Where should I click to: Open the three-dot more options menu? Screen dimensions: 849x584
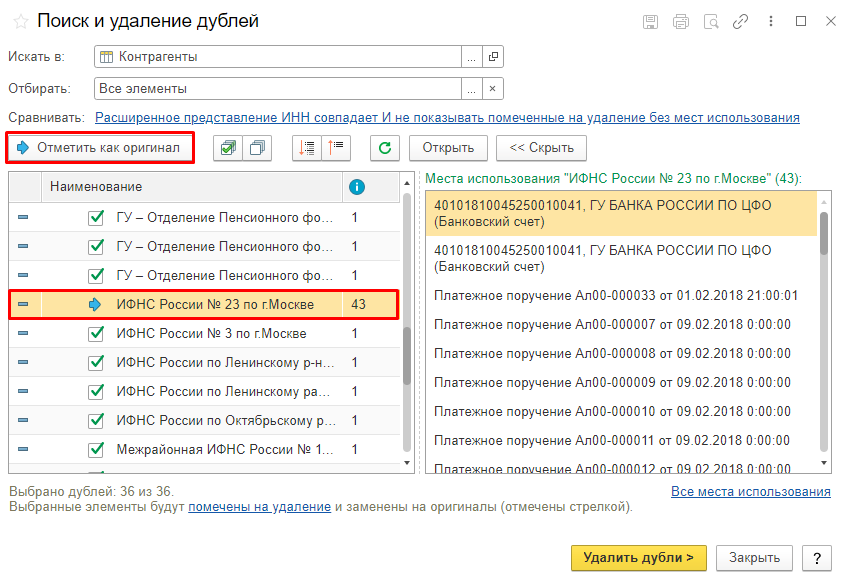(771, 21)
